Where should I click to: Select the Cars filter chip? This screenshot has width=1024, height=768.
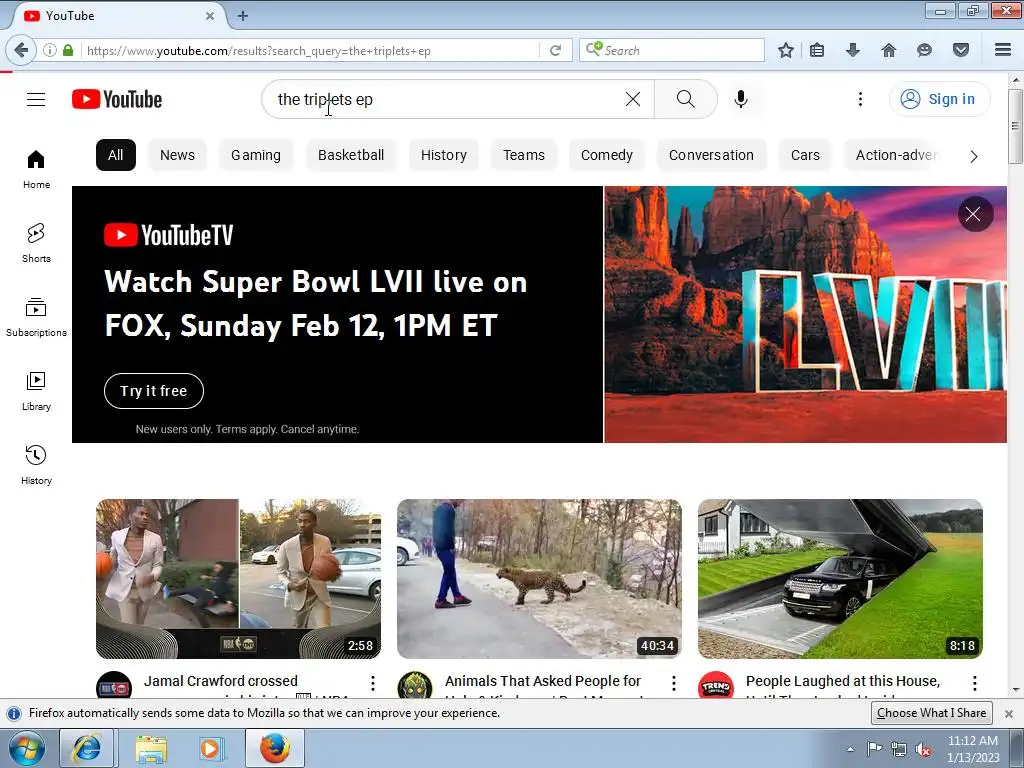805,155
